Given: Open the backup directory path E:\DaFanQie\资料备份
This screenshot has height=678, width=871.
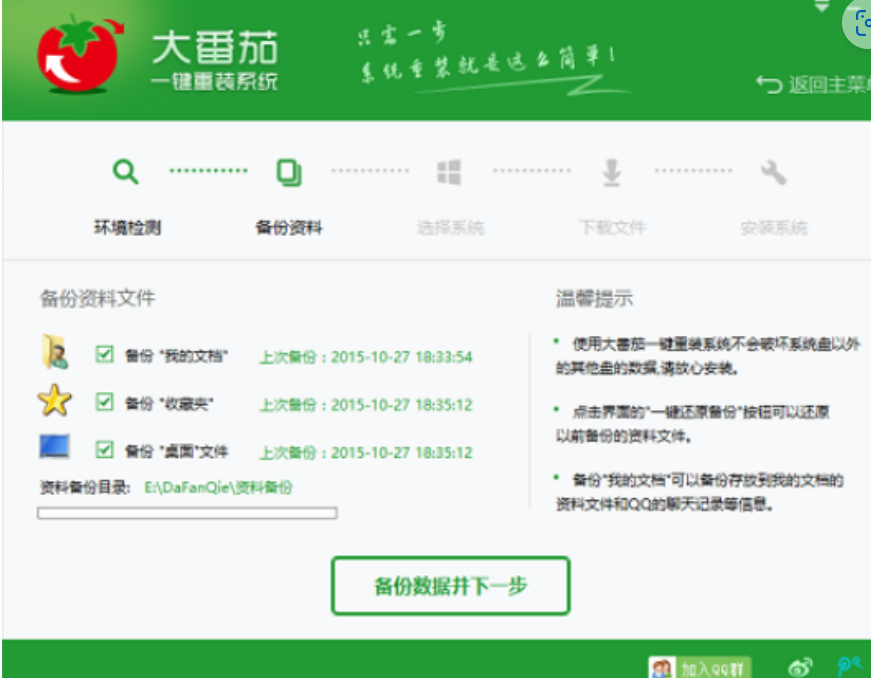Looking at the screenshot, I should (218, 488).
